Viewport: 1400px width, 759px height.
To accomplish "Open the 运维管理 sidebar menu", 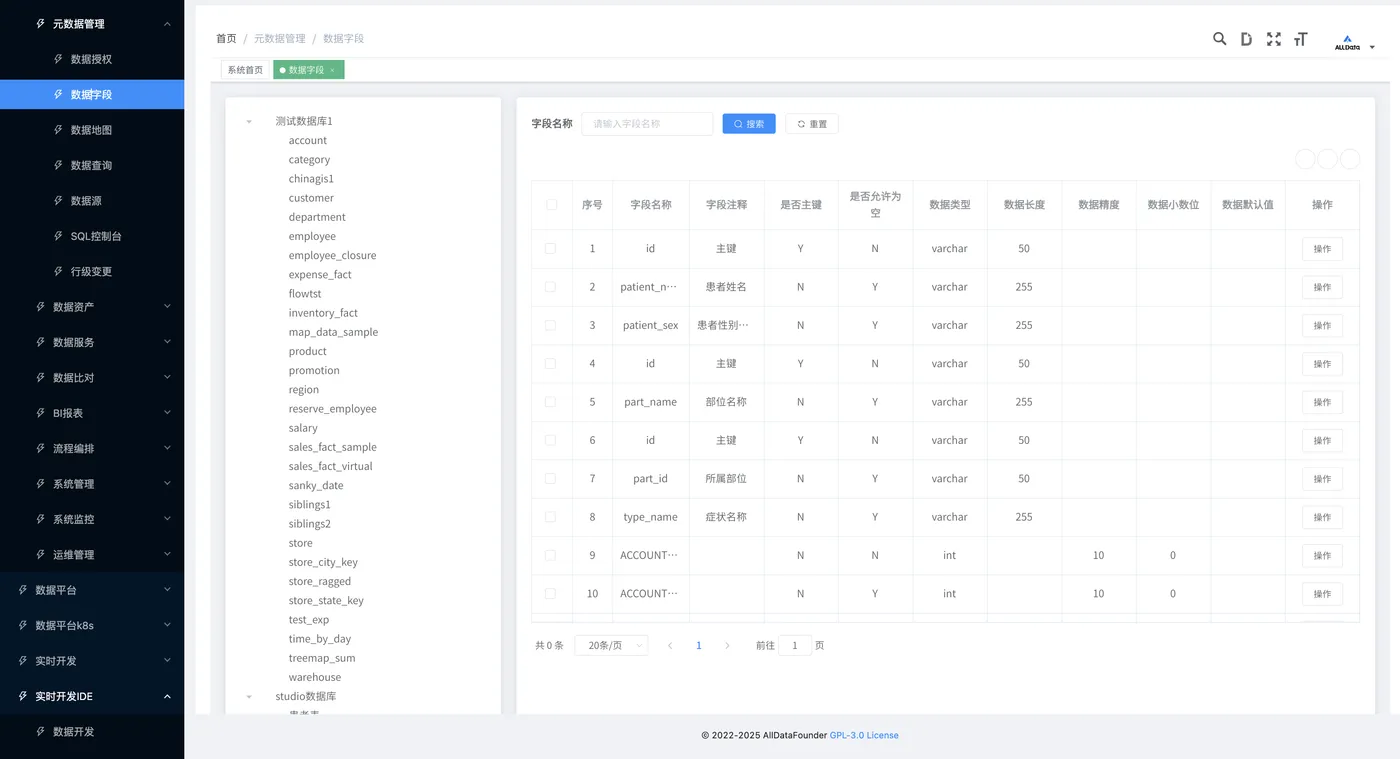I will [x=92, y=555].
